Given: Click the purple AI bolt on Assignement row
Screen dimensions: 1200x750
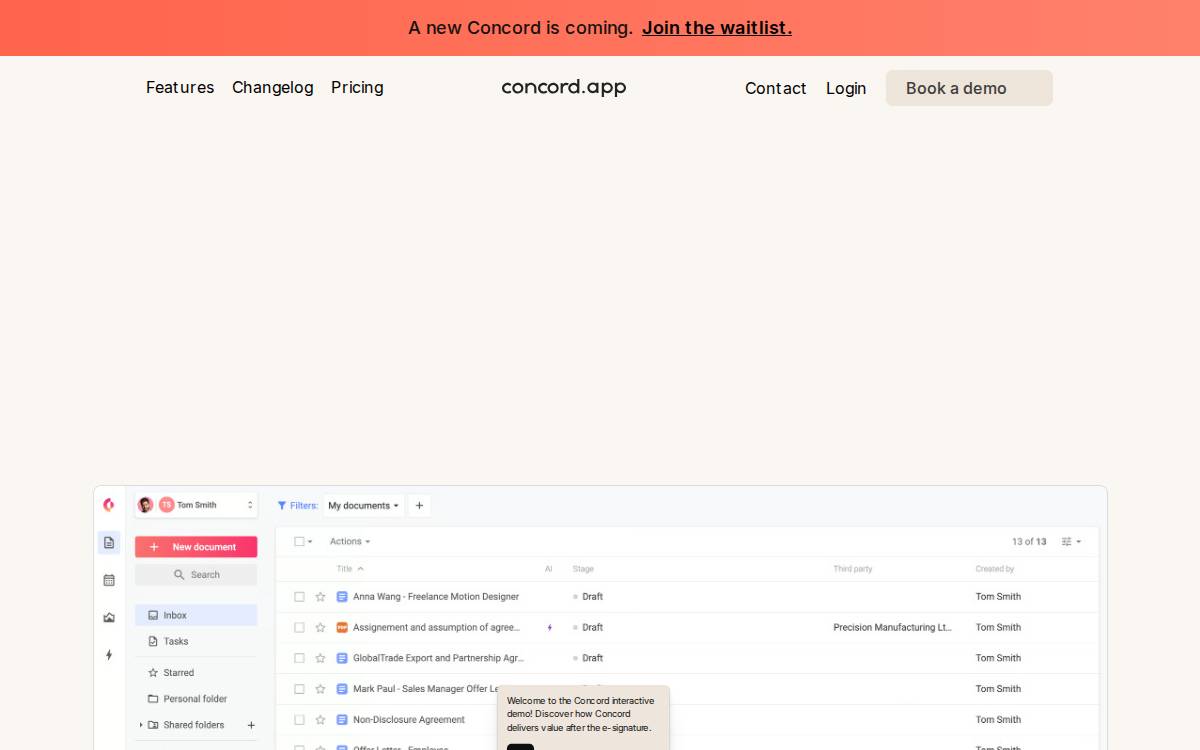Looking at the screenshot, I should (x=549, y=628).
